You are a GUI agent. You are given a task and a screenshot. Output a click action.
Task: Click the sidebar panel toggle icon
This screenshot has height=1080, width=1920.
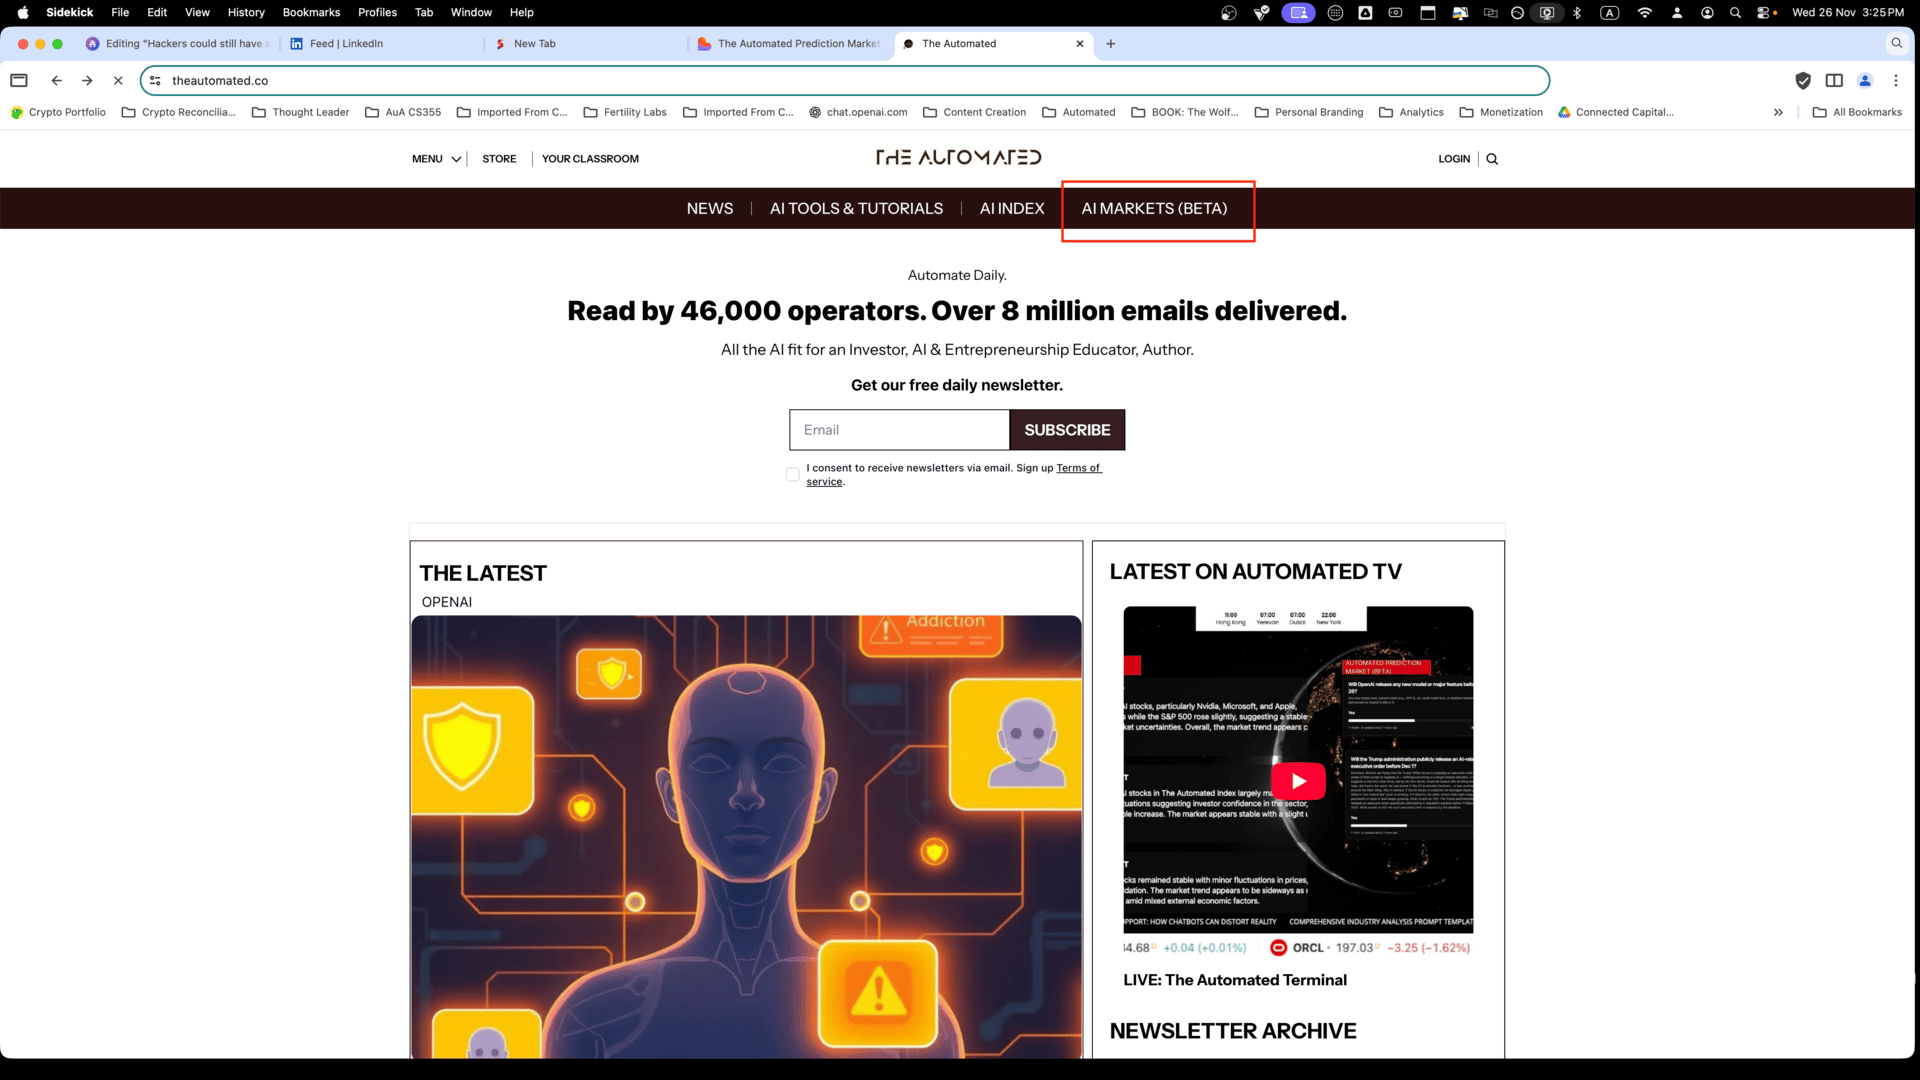coord(19,81)
